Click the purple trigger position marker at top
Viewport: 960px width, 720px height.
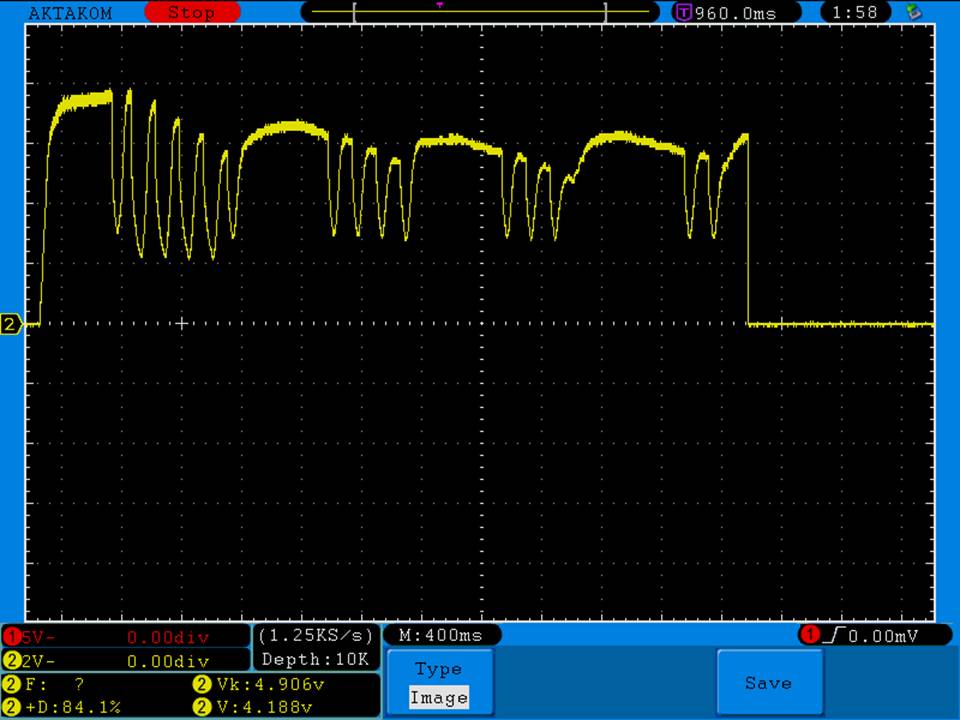[439, 5]
